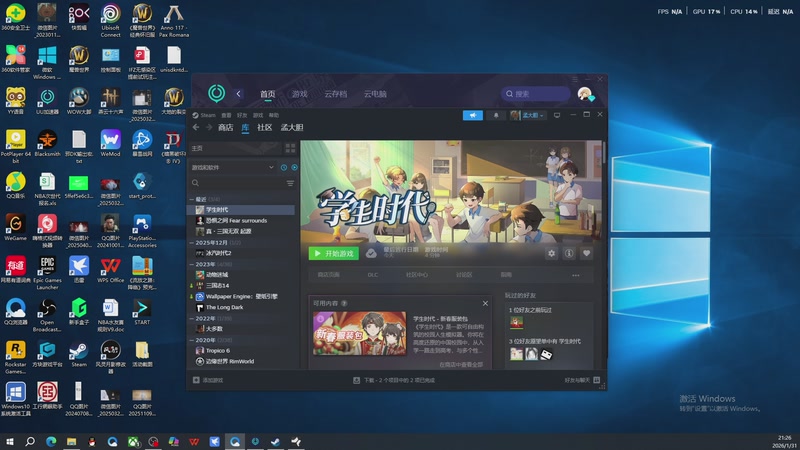
Task: Sort library by recent activity clock
Action: (284, 167)
